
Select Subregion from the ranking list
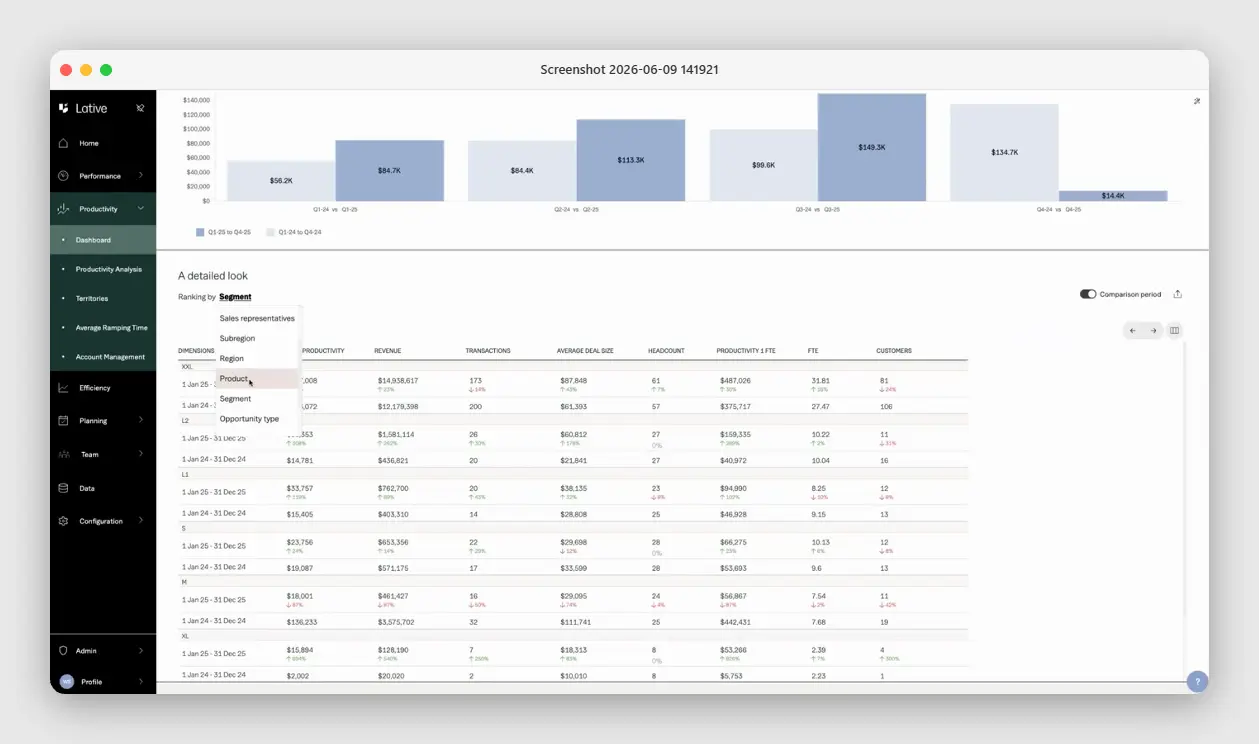(257, 338)
